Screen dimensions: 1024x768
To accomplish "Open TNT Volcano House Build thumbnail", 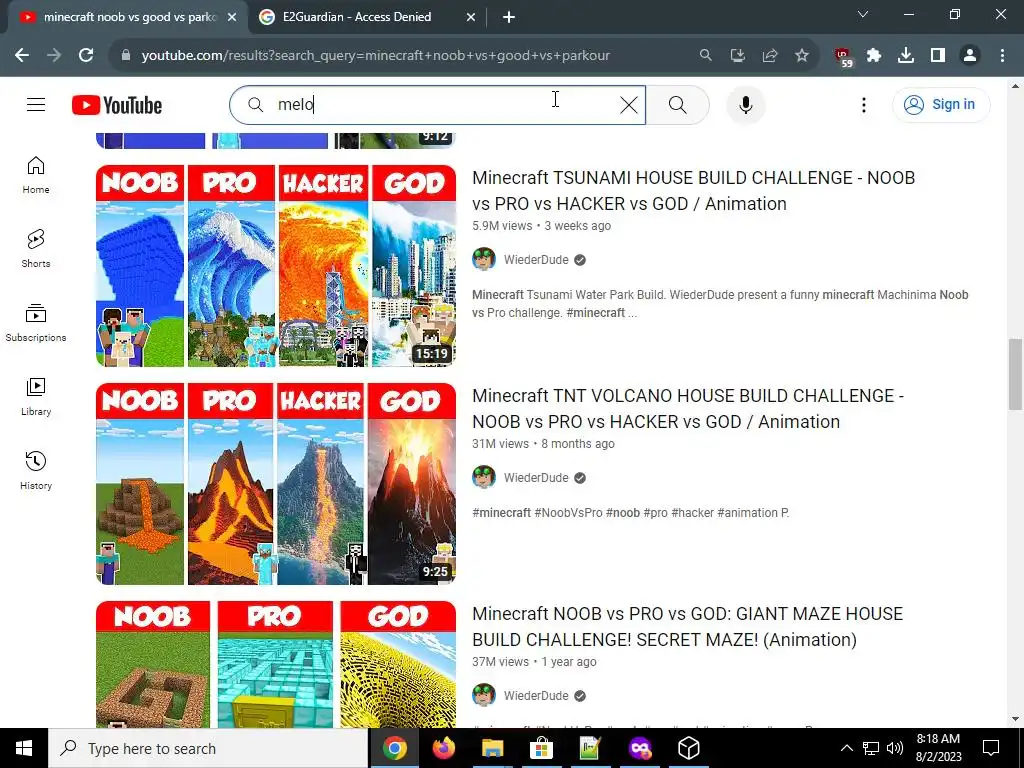I will [276, 483].
